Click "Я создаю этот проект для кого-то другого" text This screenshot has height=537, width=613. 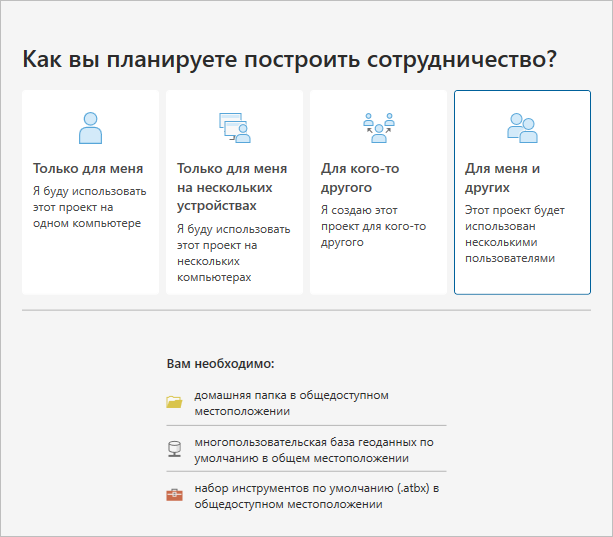pyautogui.click(x=373, y=226)
